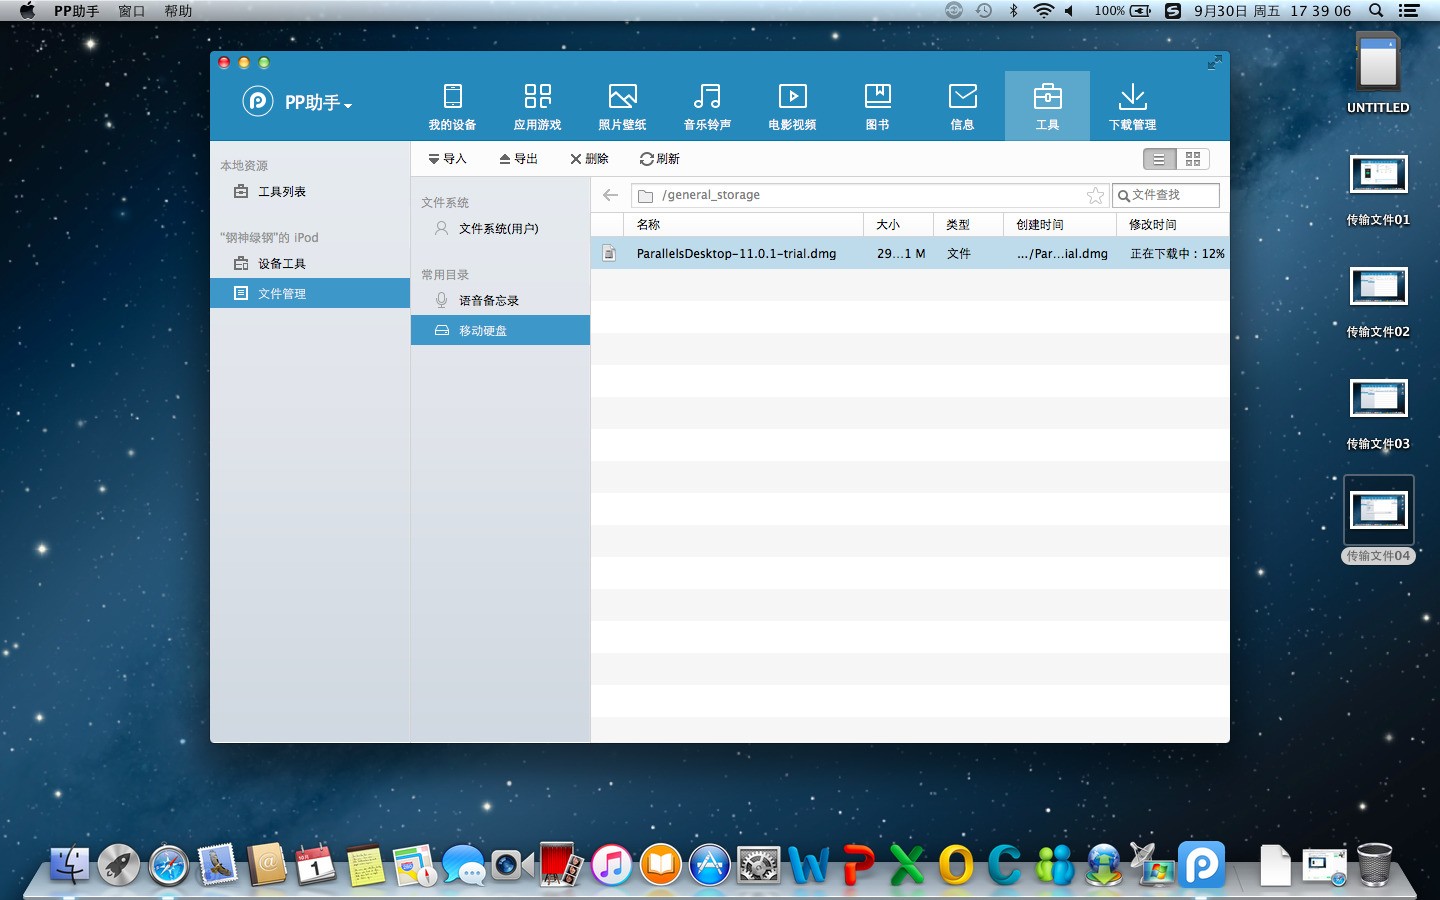
Task: Expand the PP助手 dropdown arrow
Action: (x=348, y=105)
